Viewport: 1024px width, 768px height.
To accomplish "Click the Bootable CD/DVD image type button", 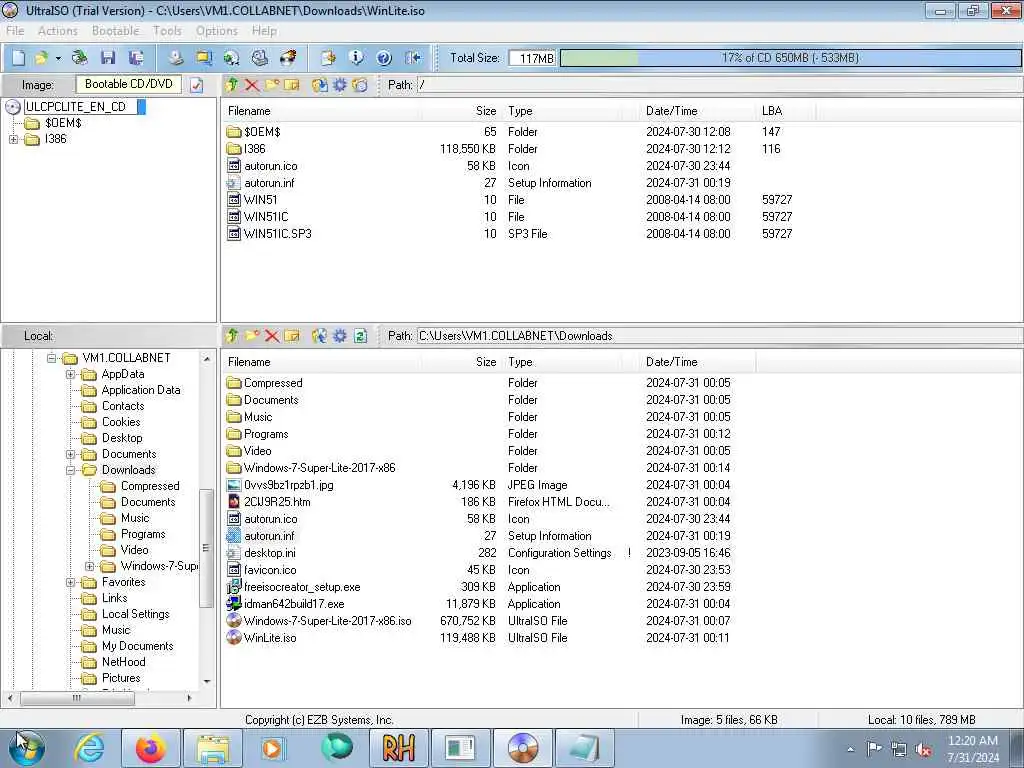I will [x=129, y=84].
